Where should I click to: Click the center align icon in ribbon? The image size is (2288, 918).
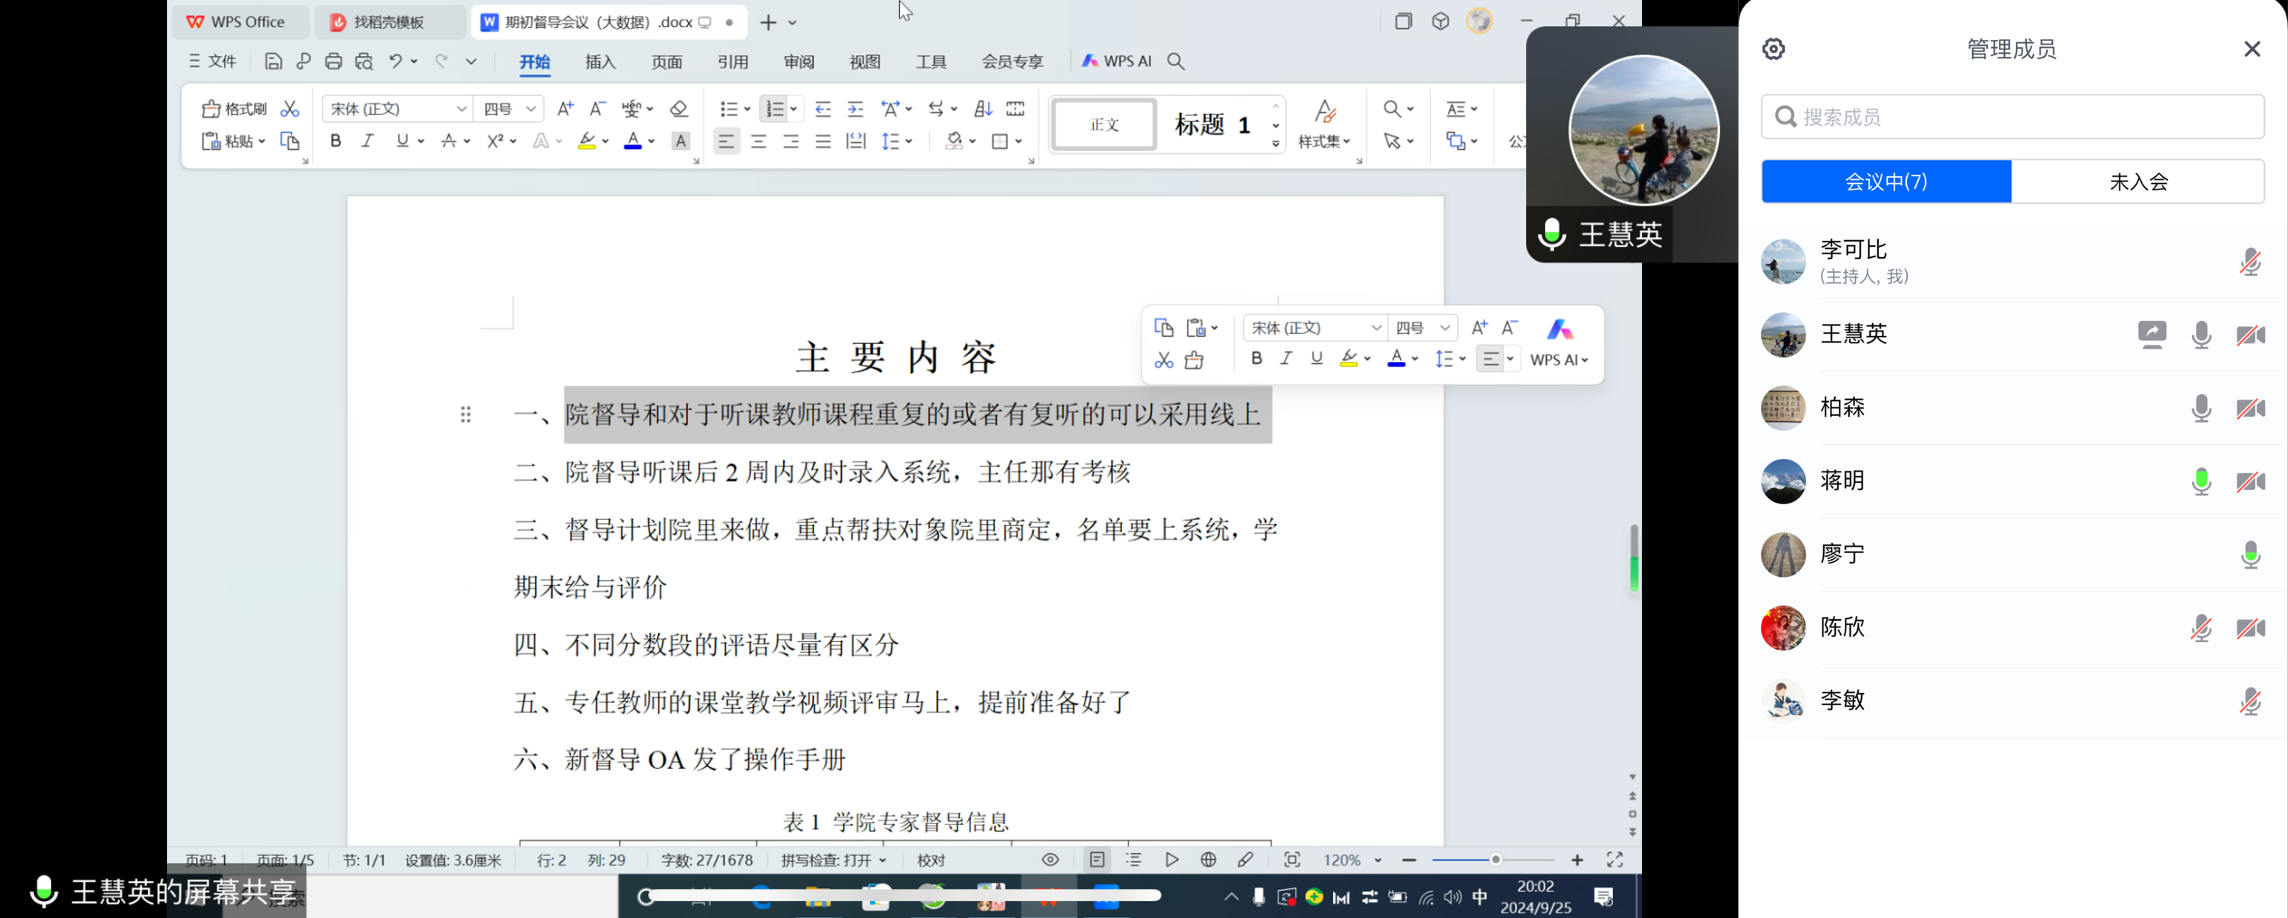pyautogui.click(x=759, y=142)
